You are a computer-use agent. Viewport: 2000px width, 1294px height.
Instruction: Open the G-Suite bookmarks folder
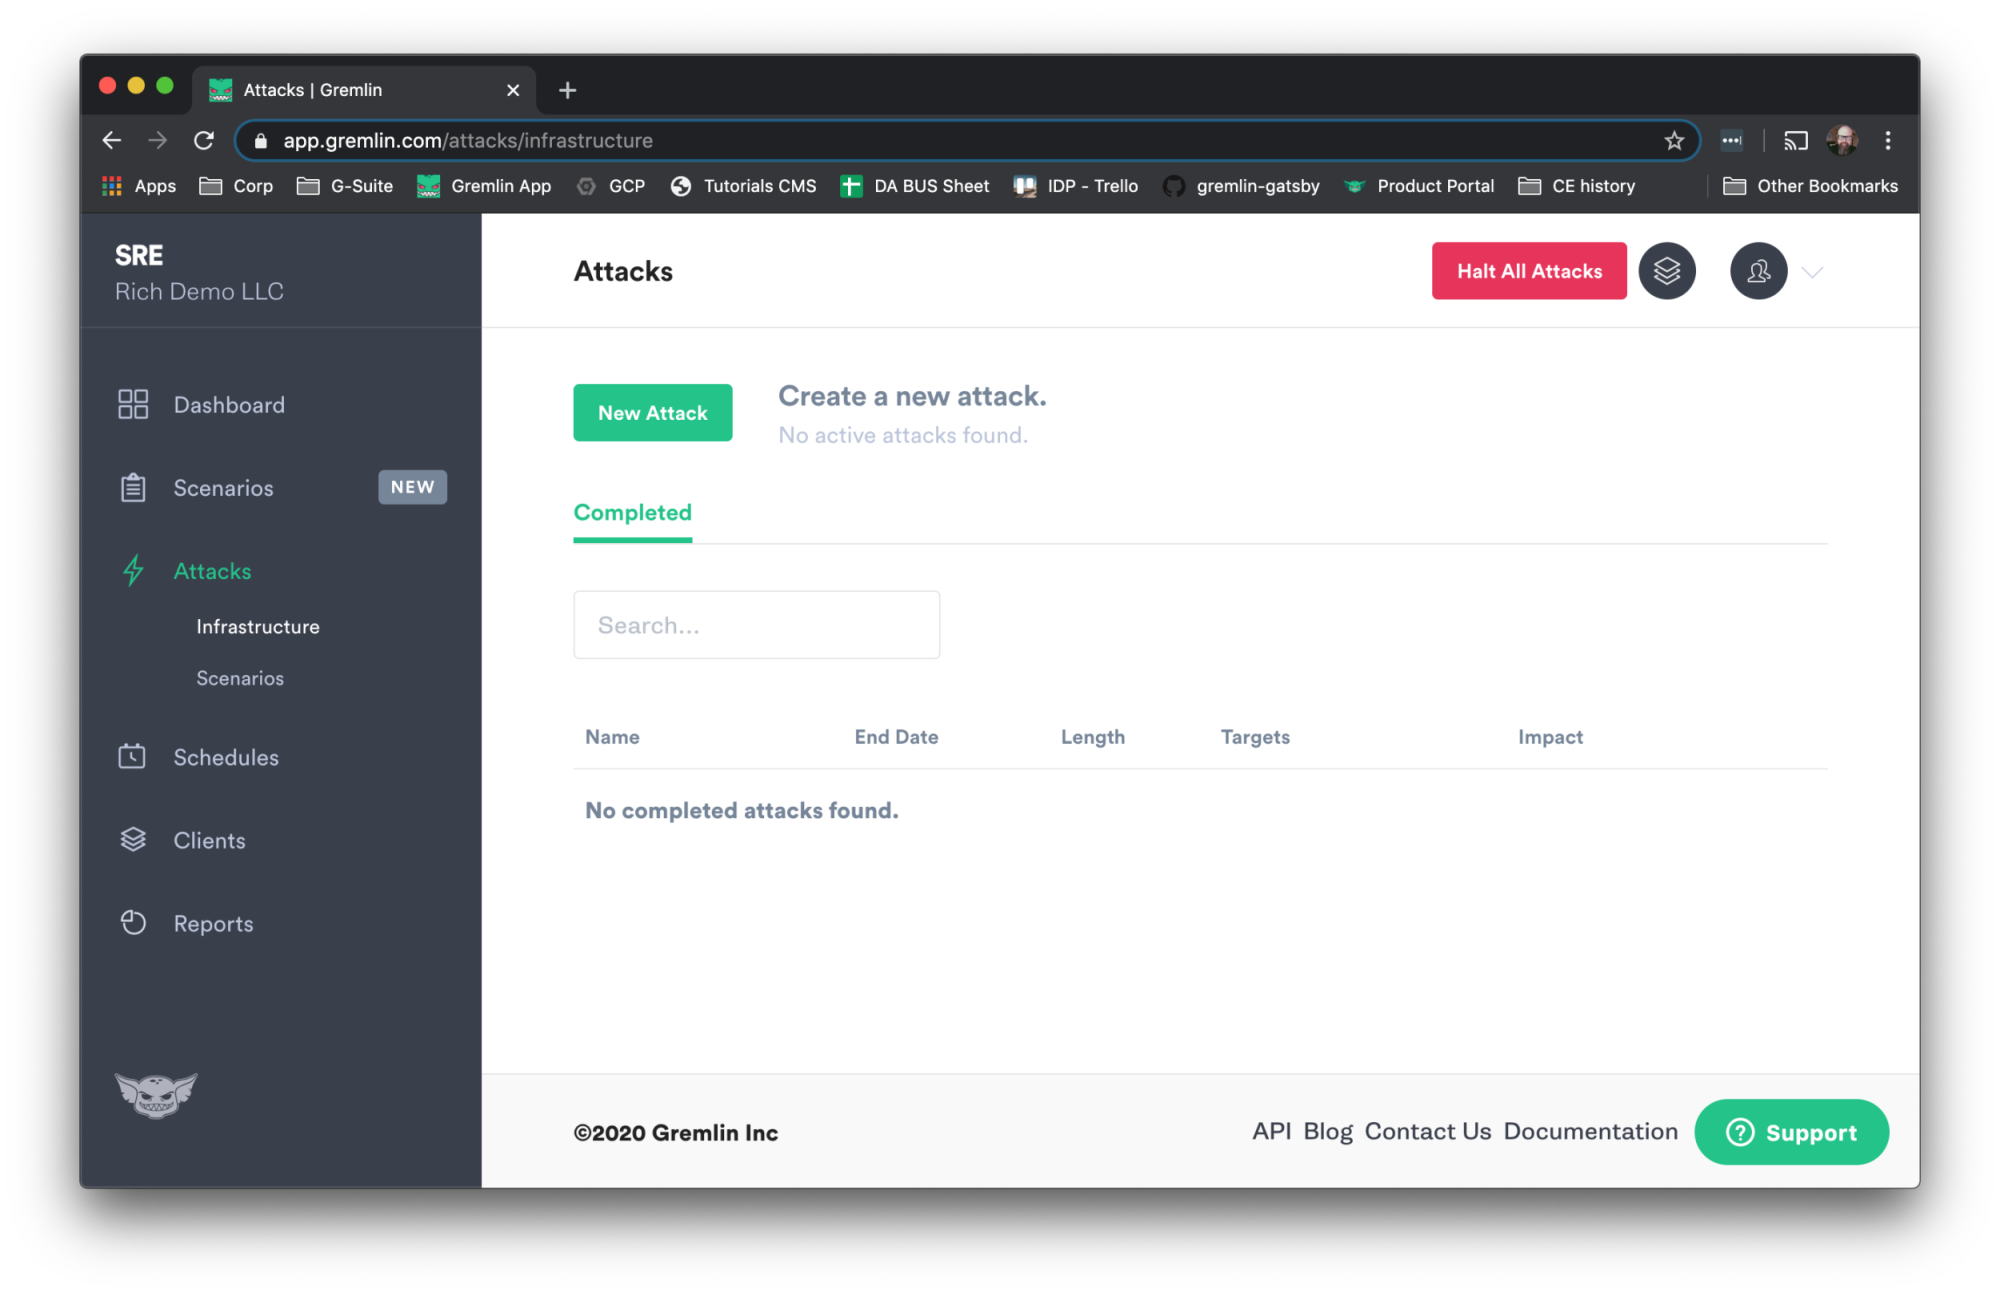tap(345, 186)
